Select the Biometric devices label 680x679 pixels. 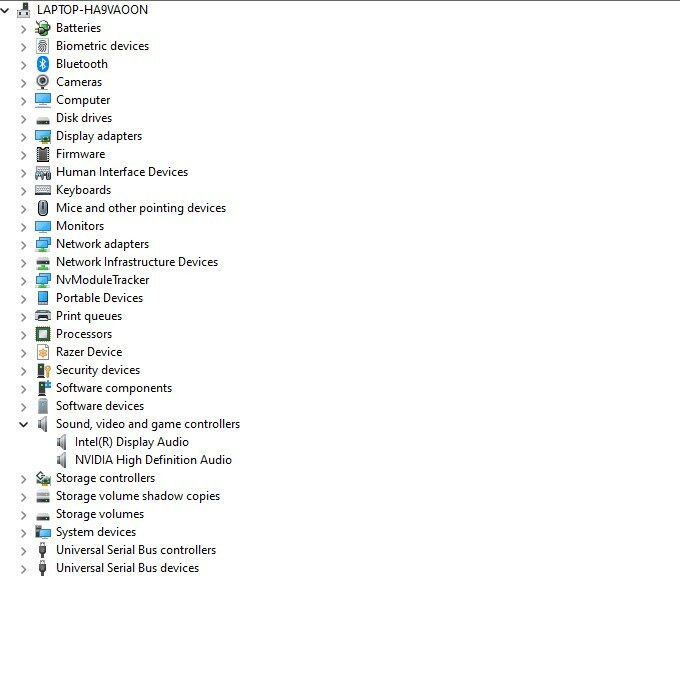pos(102,46)
